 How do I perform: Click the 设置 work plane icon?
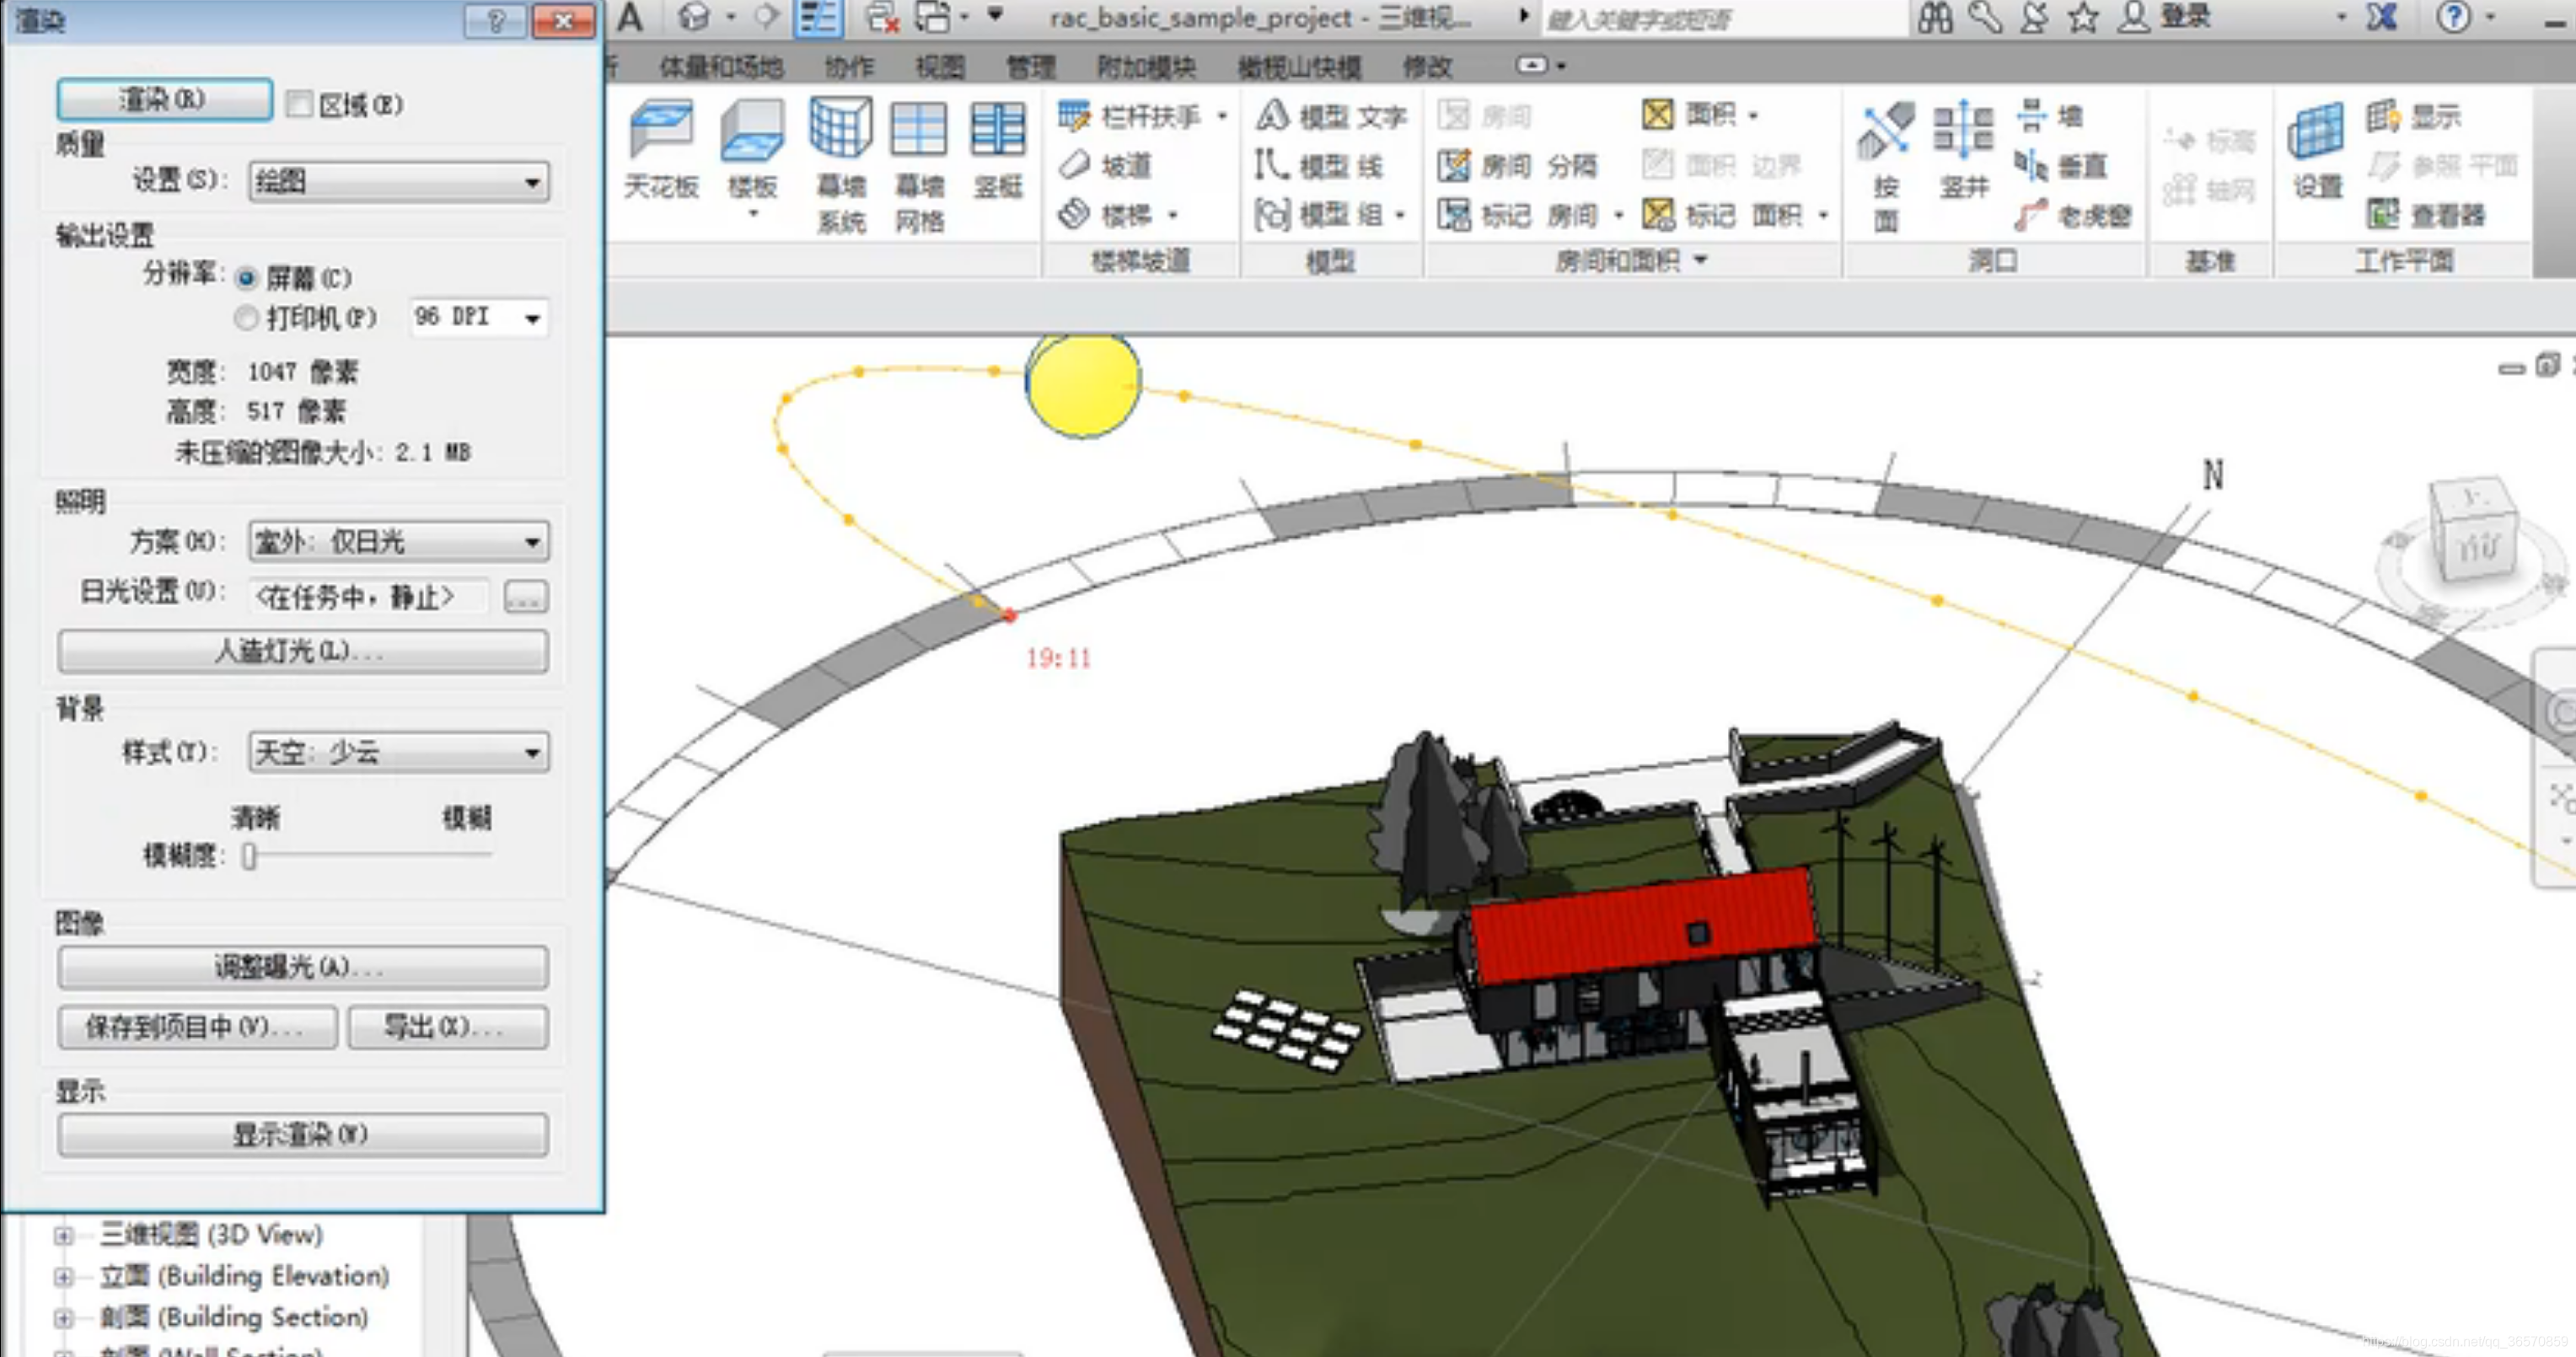point(2315,132)
